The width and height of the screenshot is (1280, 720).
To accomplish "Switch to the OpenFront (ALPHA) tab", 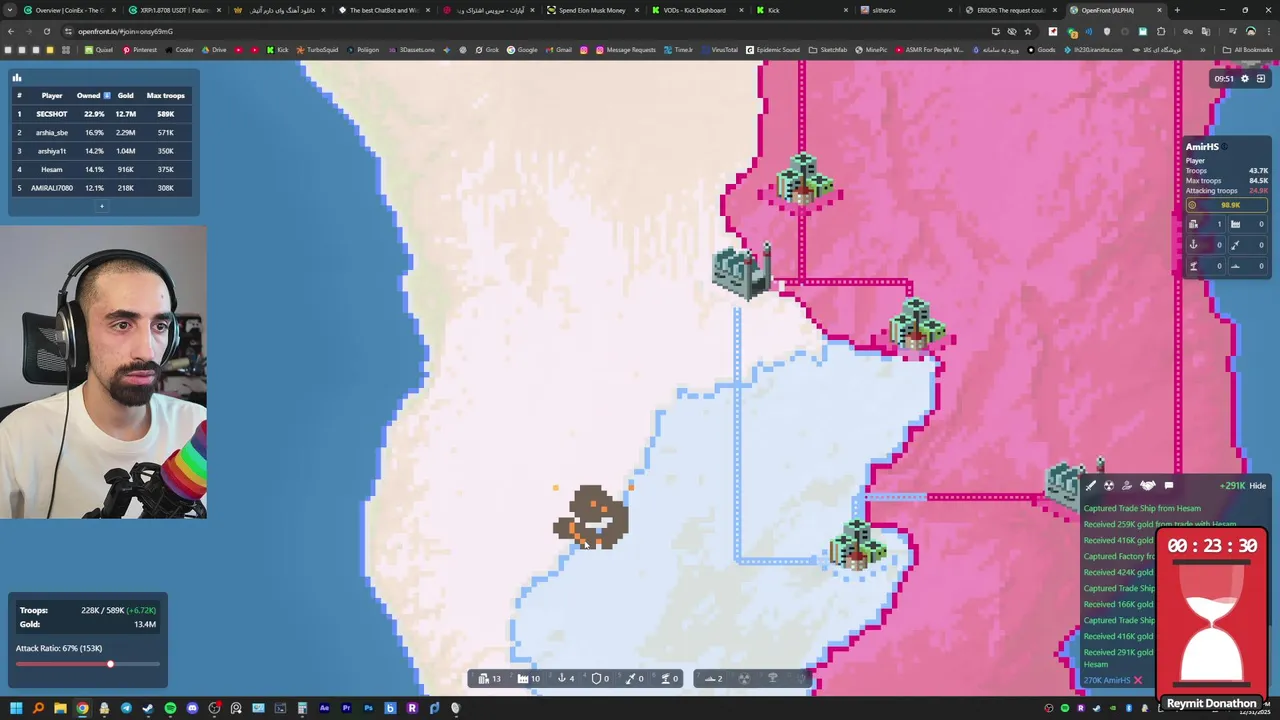I will pos(1114,10).
